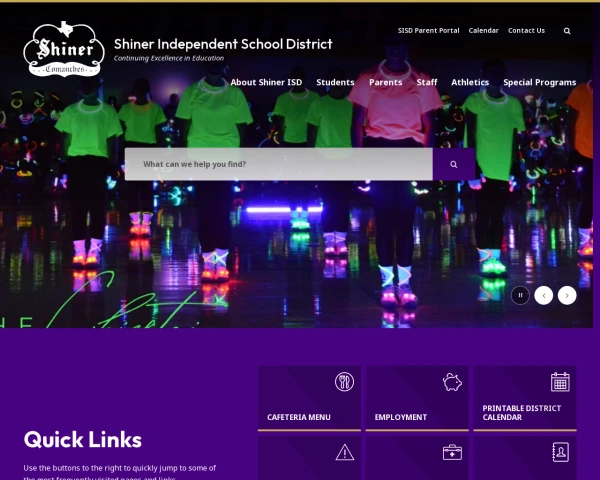Click the Cafeteria Menu utensils icon
This screenshot has width=600, height=480.
tap(344, 382)
